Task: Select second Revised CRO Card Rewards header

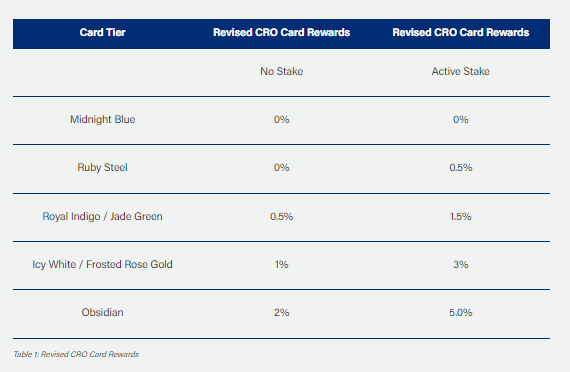Action: tap(461, 33)
